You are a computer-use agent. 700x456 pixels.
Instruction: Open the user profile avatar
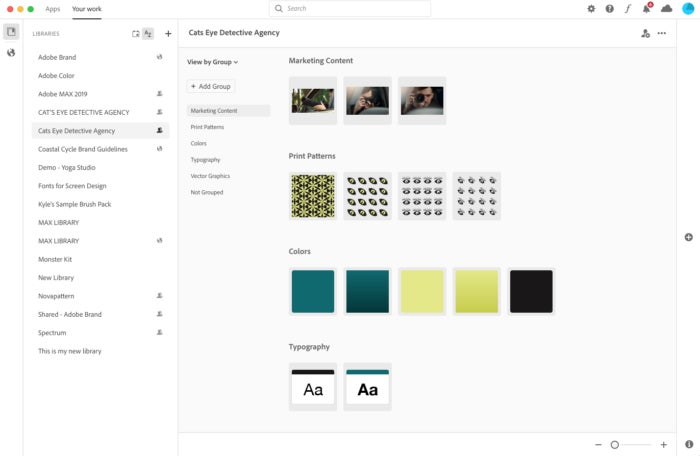(688, 8)
